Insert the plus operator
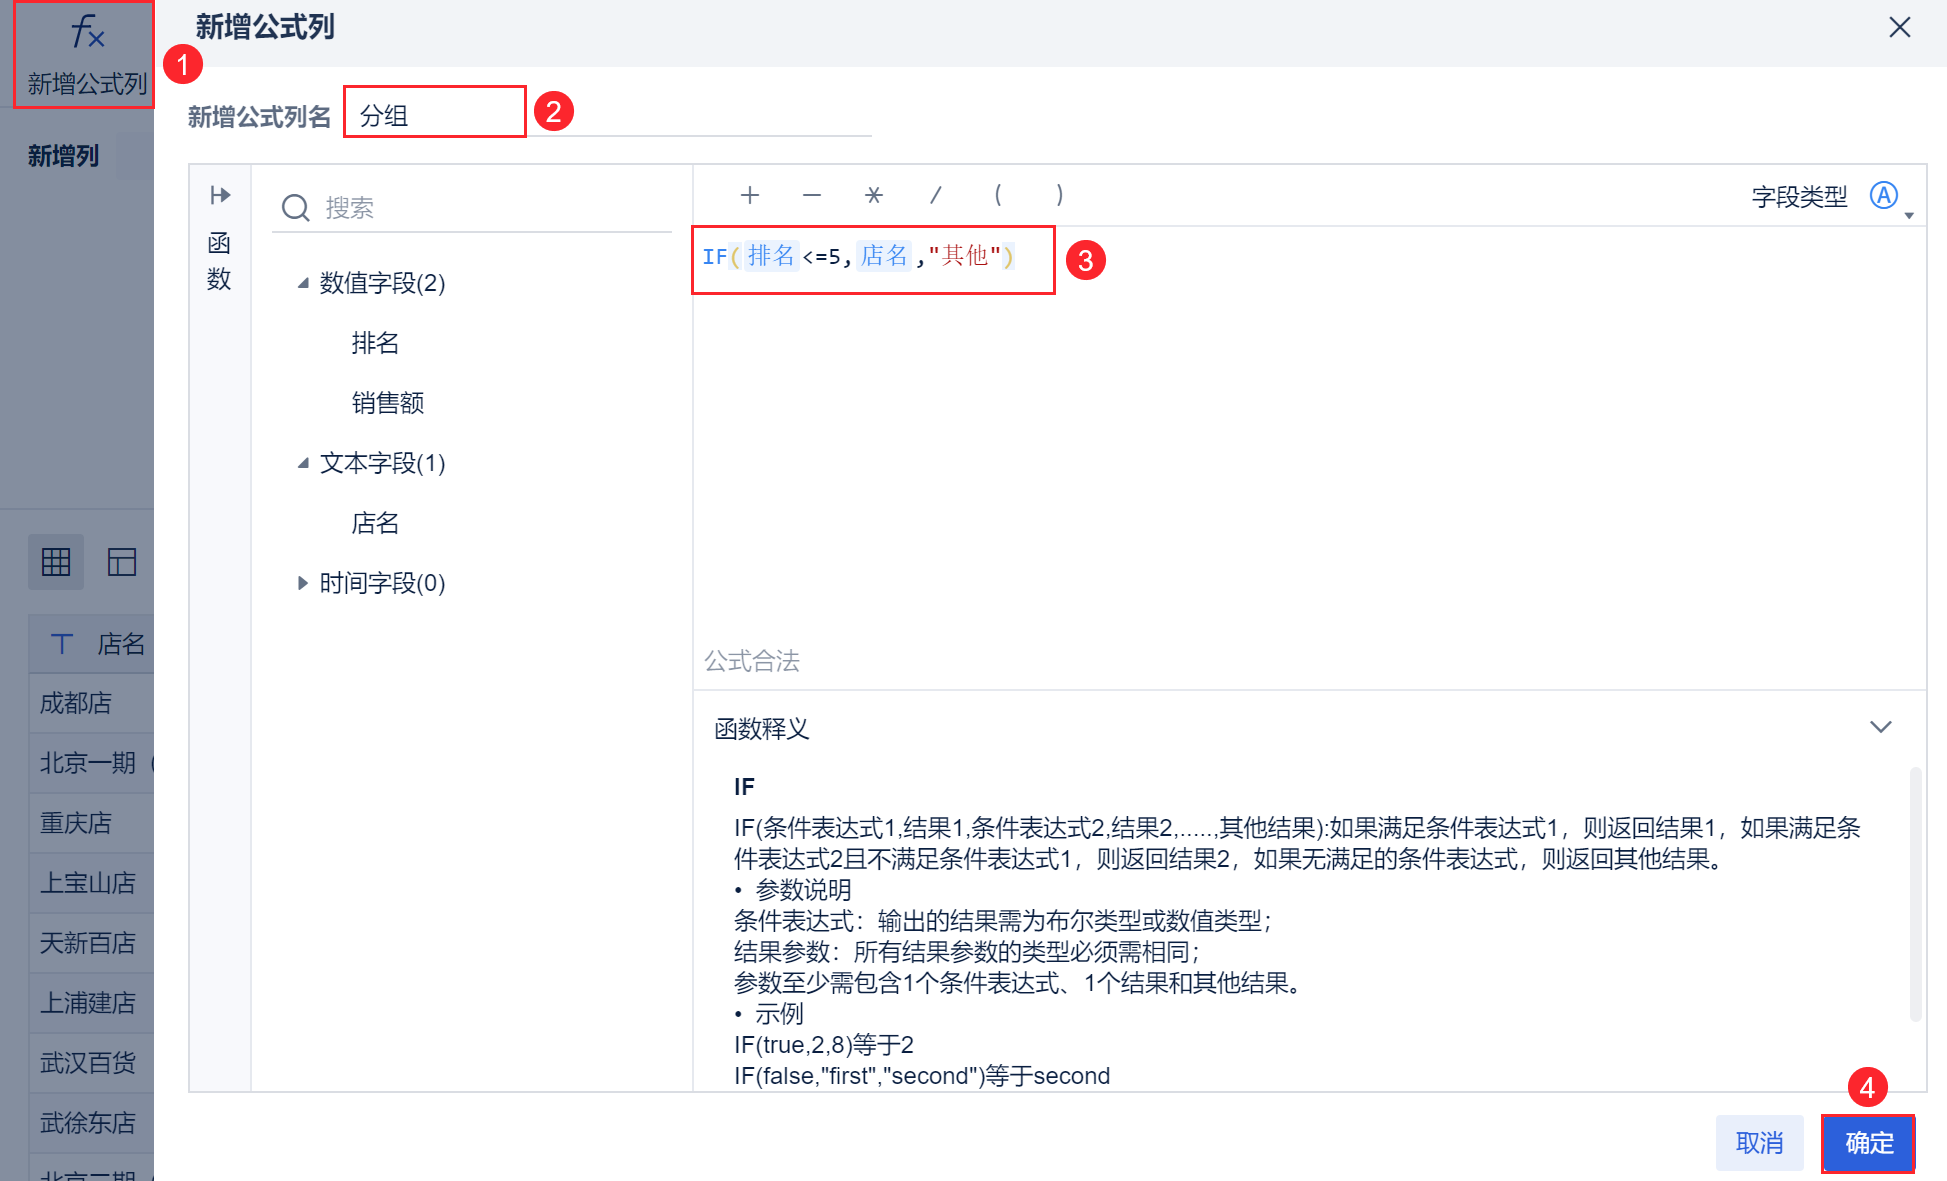The height and width of the screenshot is (1181, 1947). [x=749, y=195]
